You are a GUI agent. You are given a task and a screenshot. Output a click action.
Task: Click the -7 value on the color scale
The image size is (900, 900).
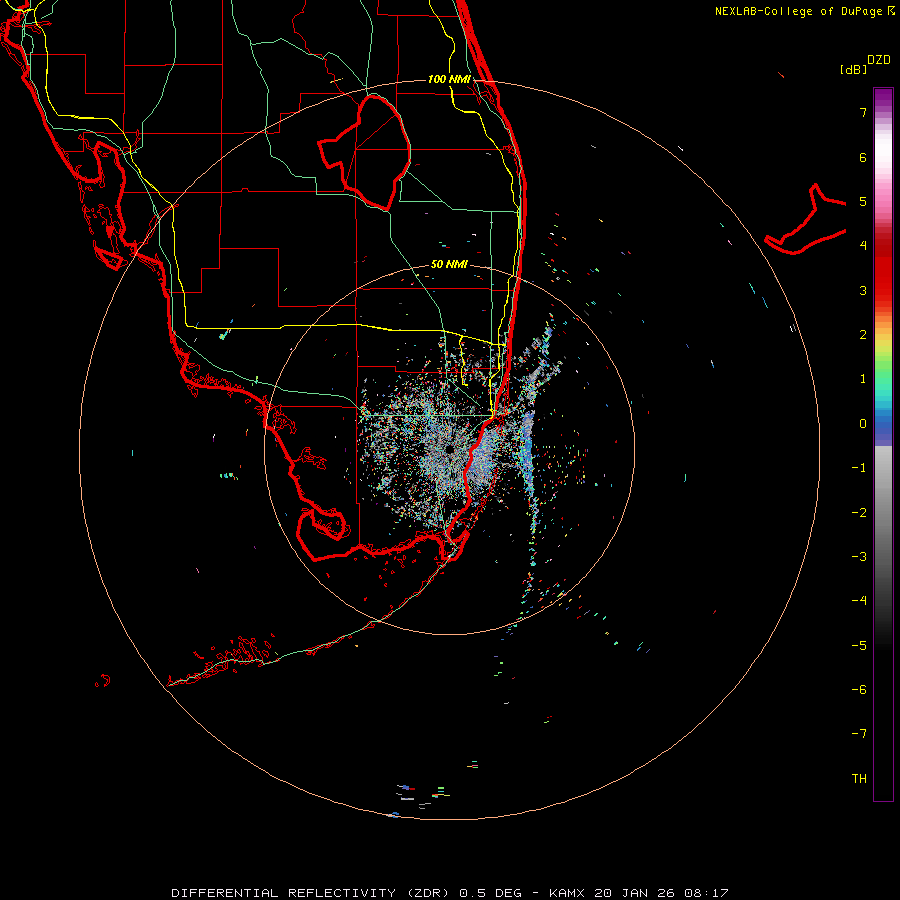859,734
